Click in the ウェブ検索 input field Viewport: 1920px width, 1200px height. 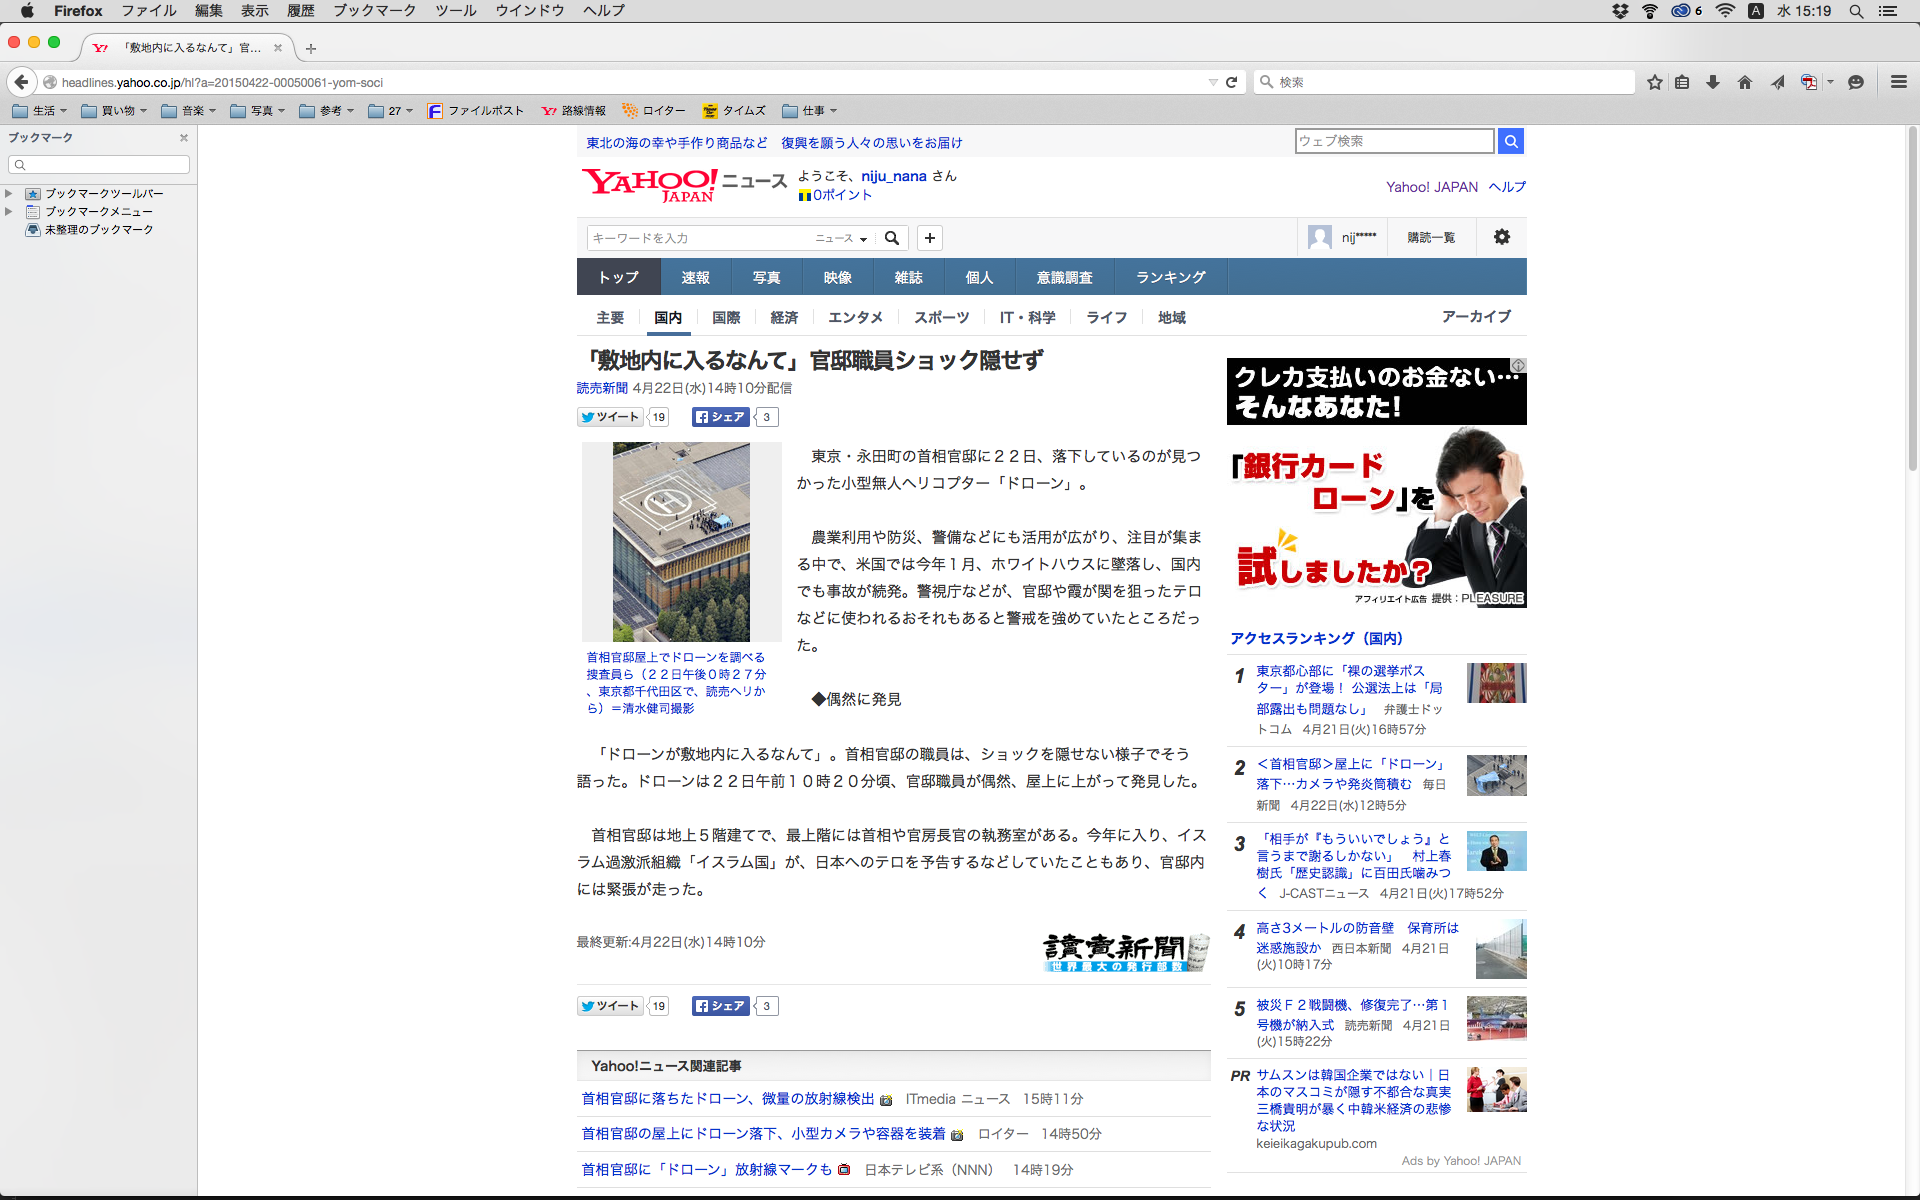(x=1394, y=141)
